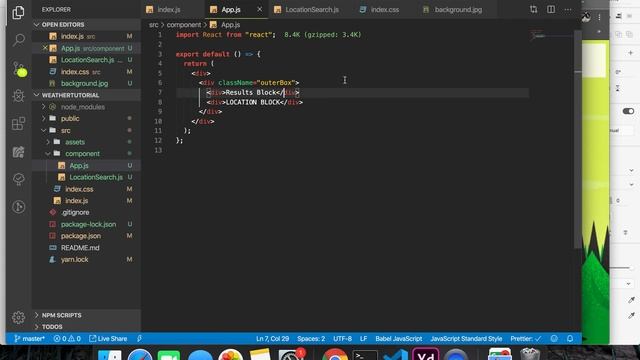Screen dimensions: 640x360
Task: Switch to the index.js tab
Action: coord(168,9)
